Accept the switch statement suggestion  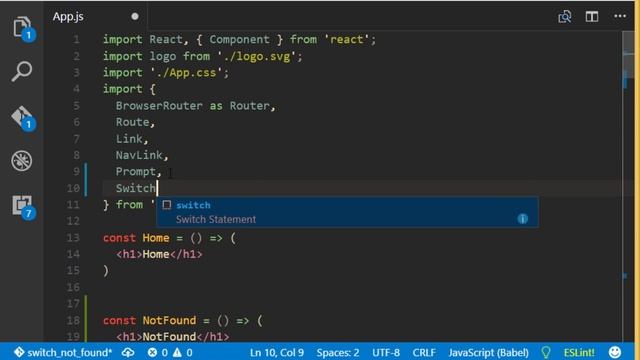point(347,212)
